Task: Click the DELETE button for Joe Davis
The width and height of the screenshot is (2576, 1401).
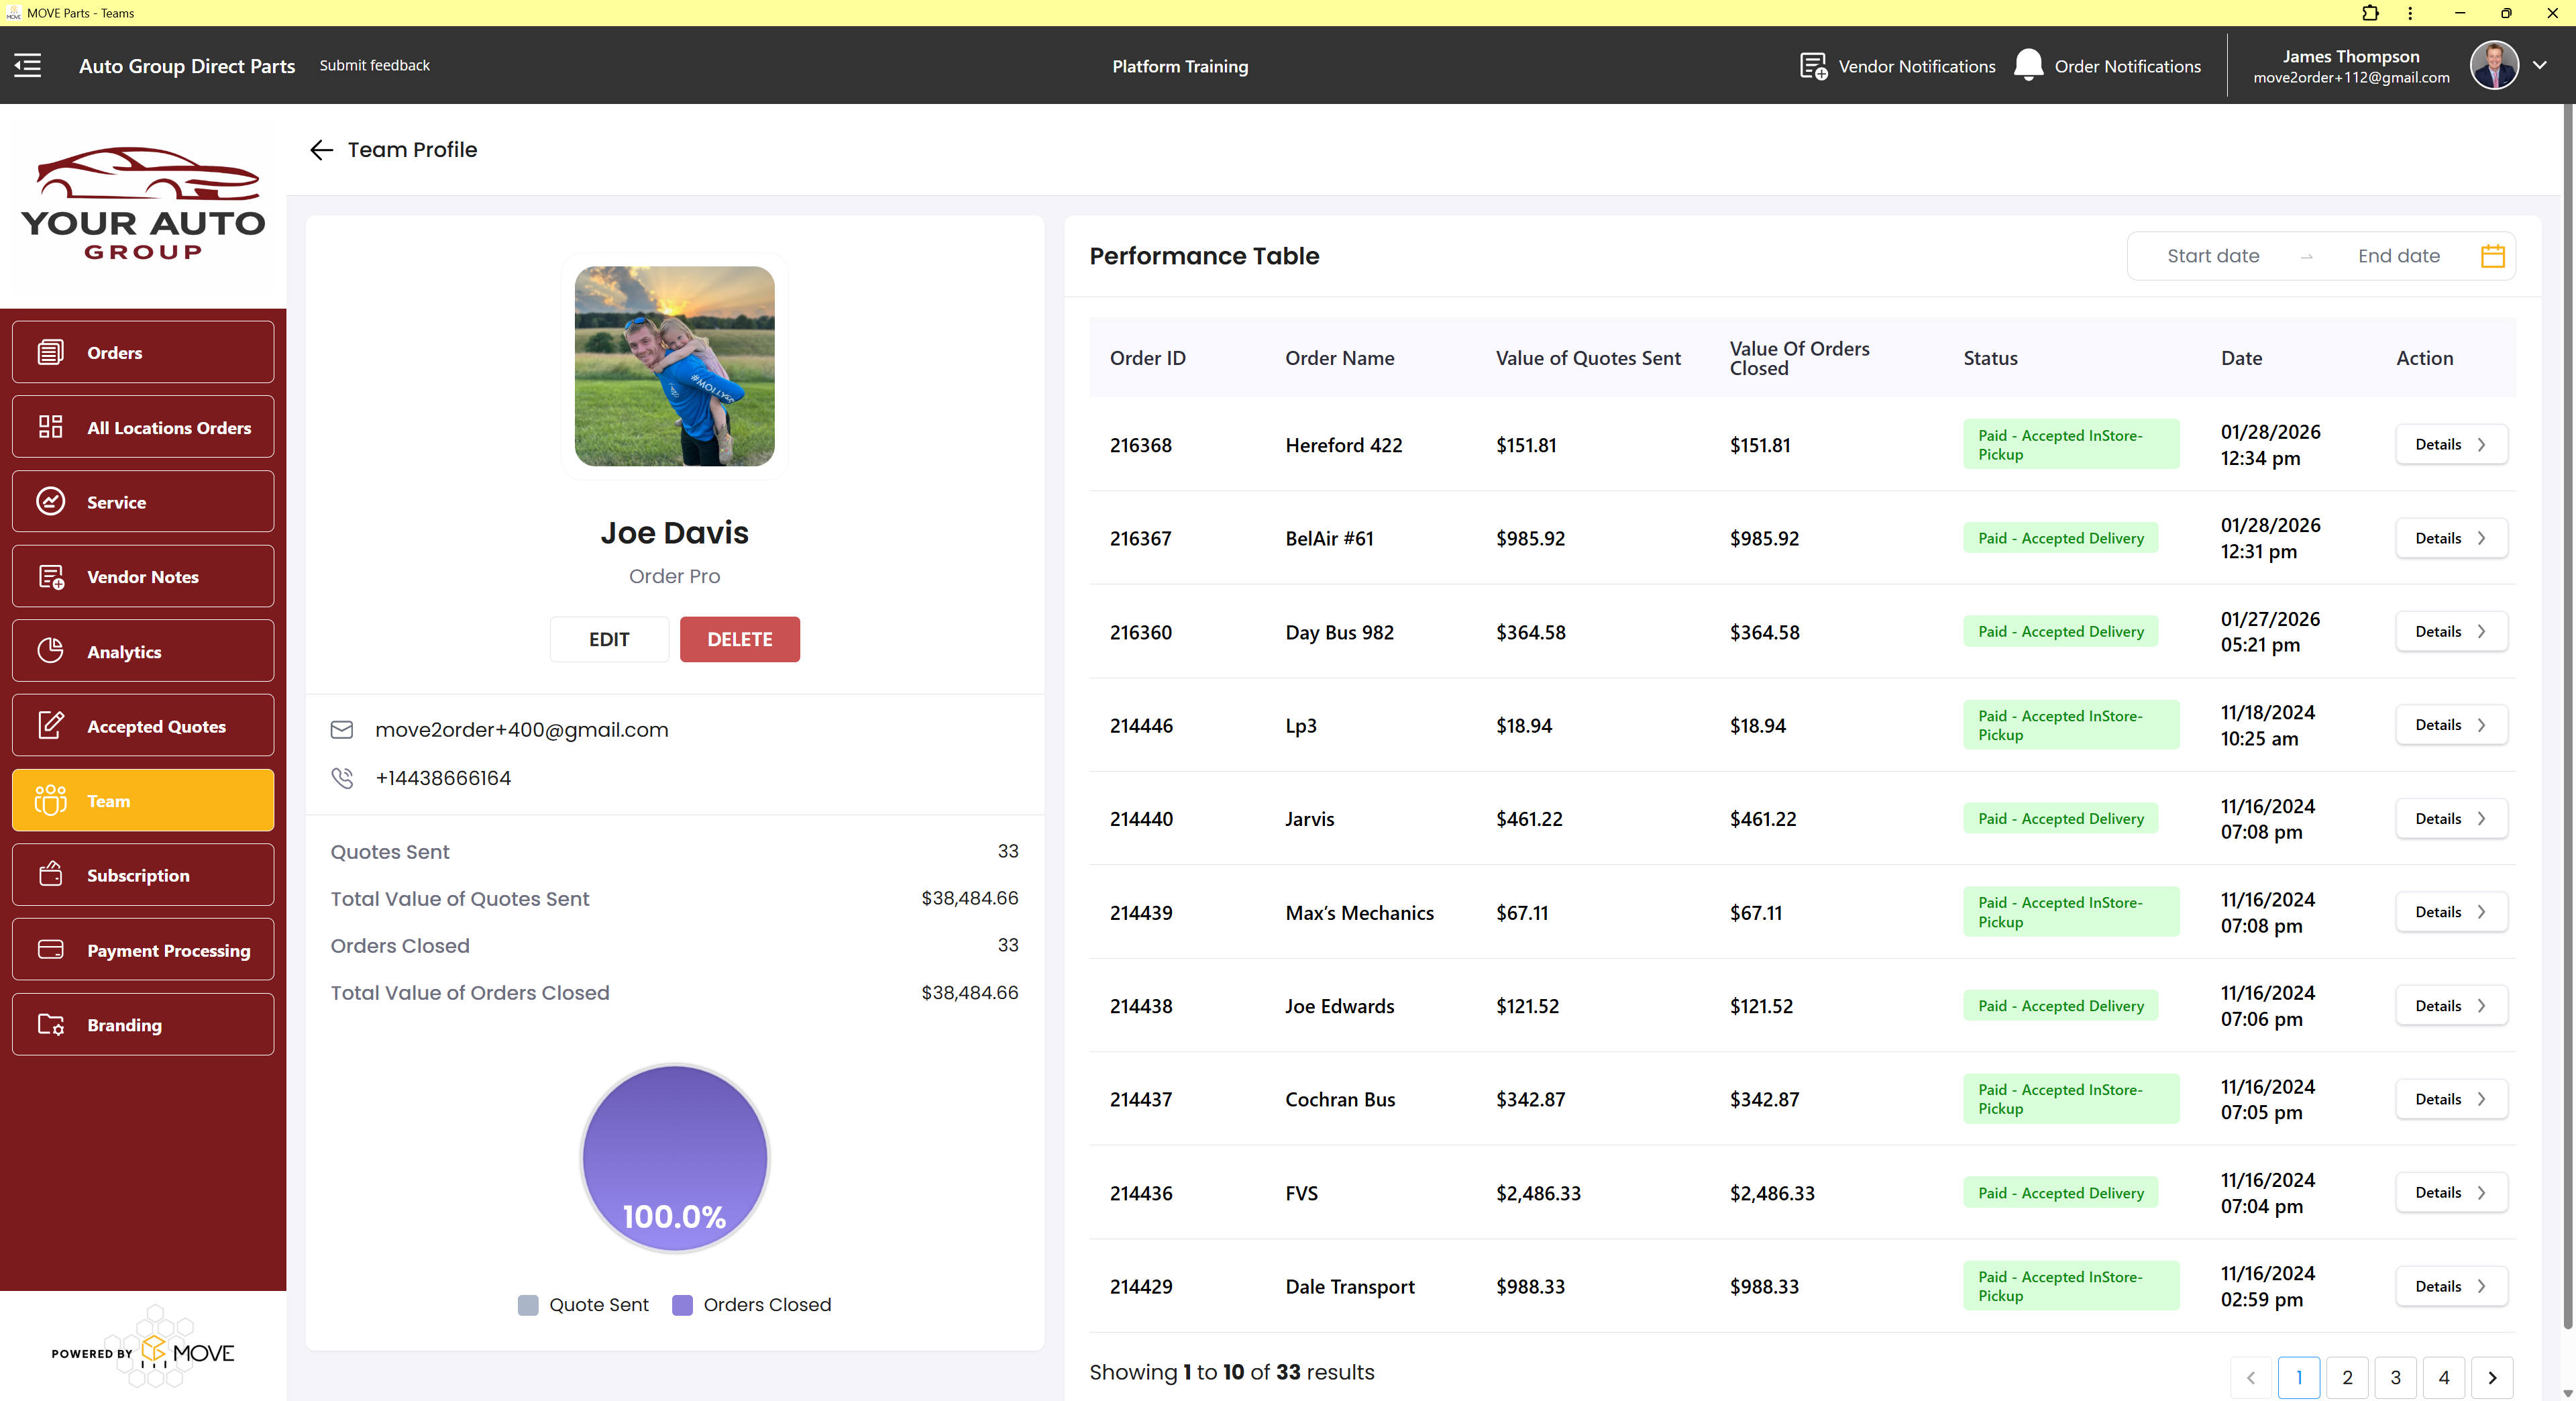Action: (739, 639)
